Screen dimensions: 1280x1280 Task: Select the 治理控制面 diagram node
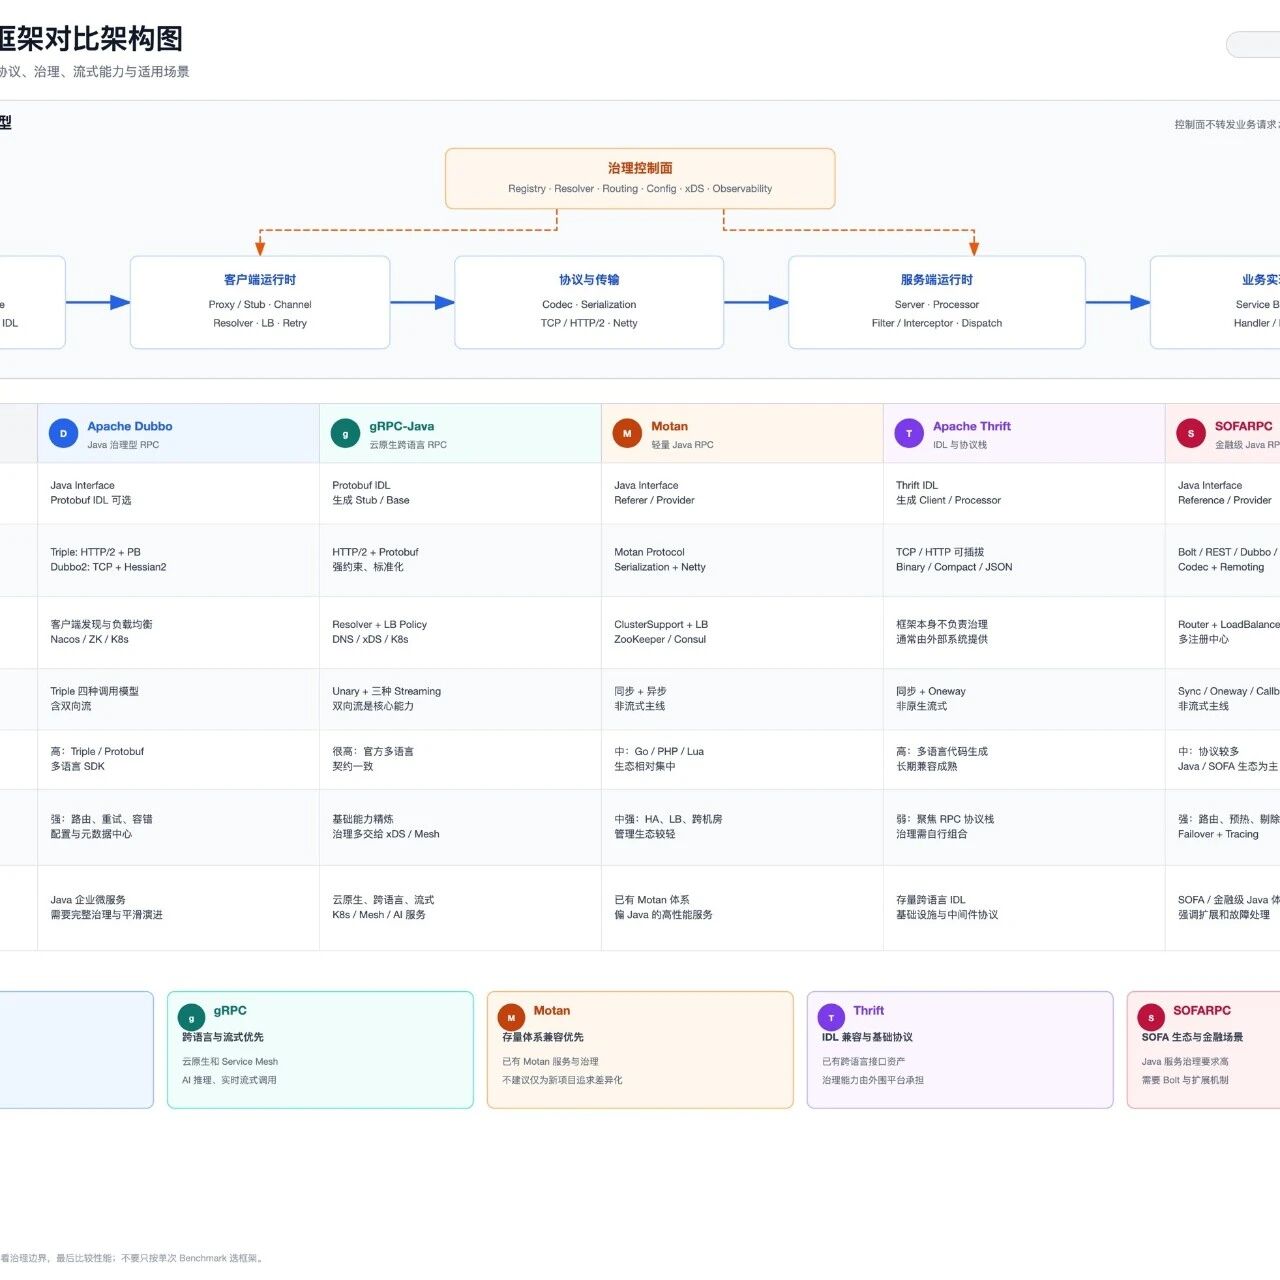tap(640, 179)
